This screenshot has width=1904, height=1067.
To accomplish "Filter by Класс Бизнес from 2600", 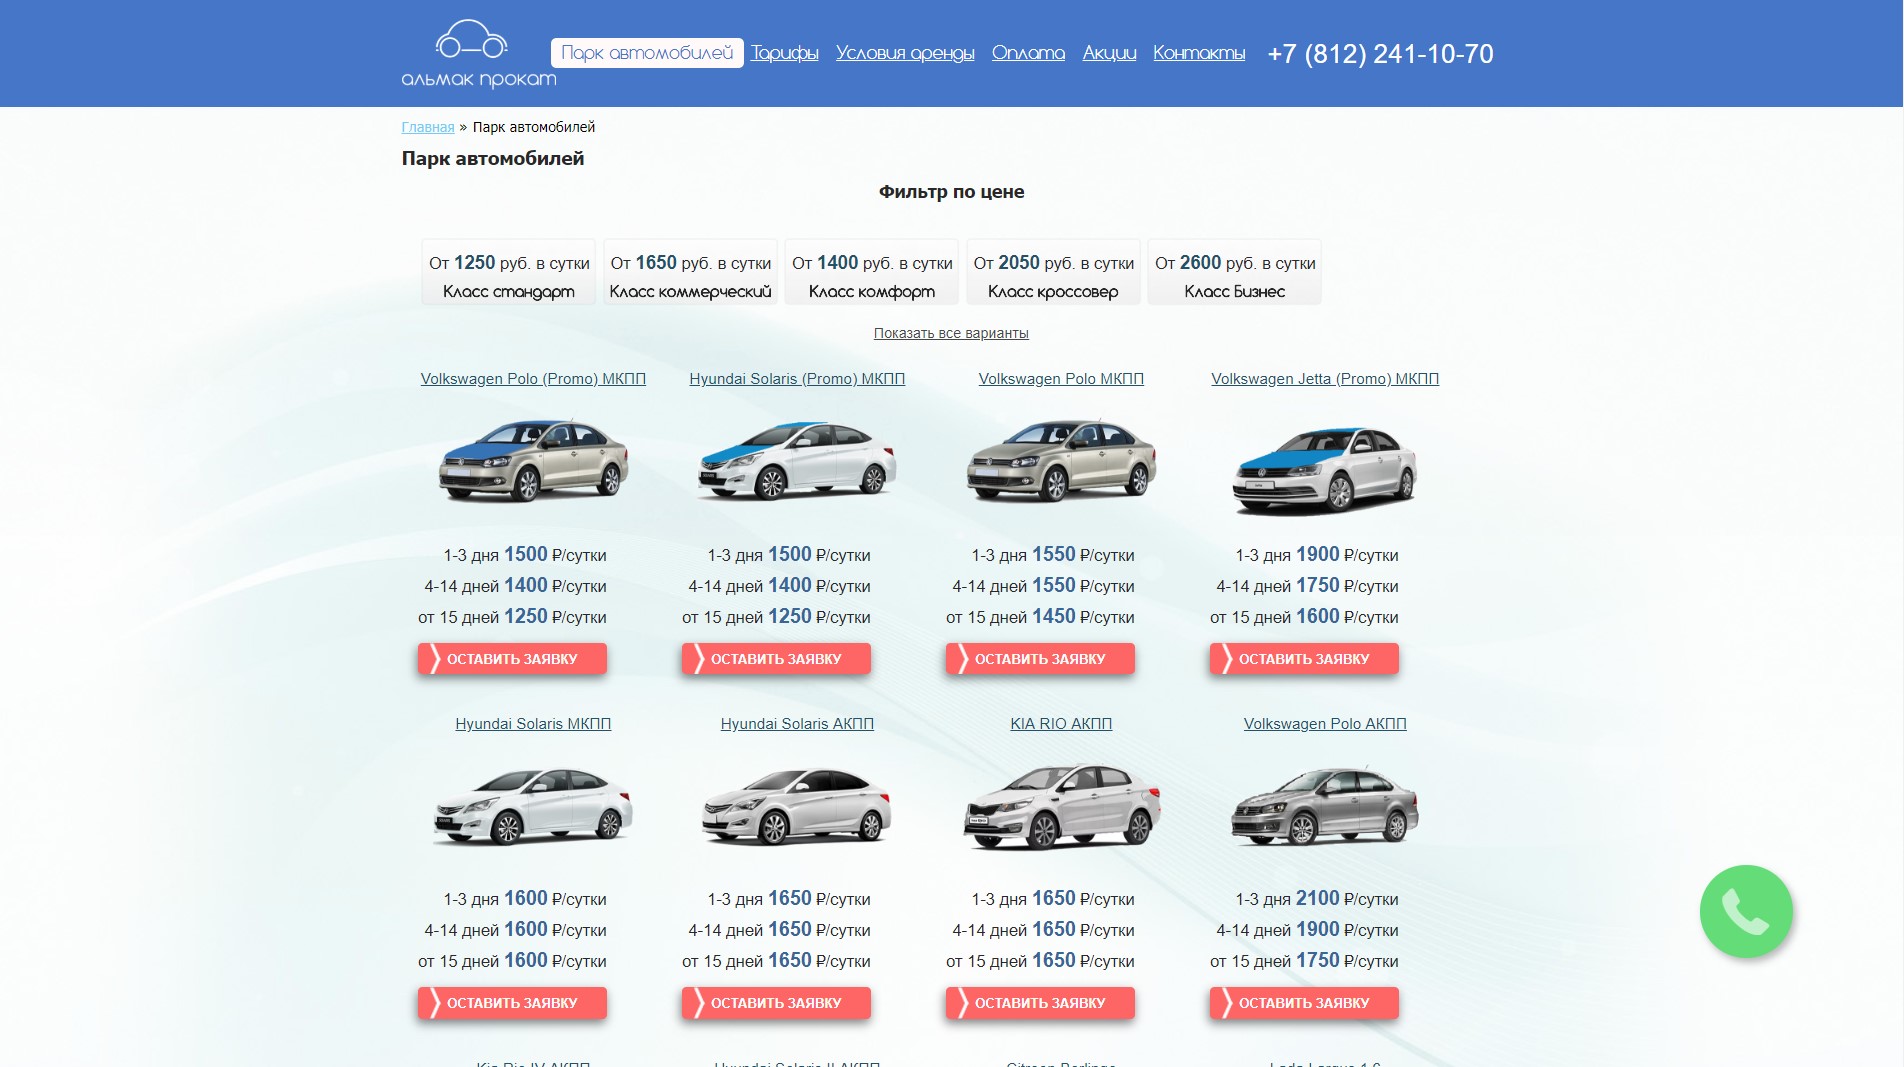I will pos(1235,272).
